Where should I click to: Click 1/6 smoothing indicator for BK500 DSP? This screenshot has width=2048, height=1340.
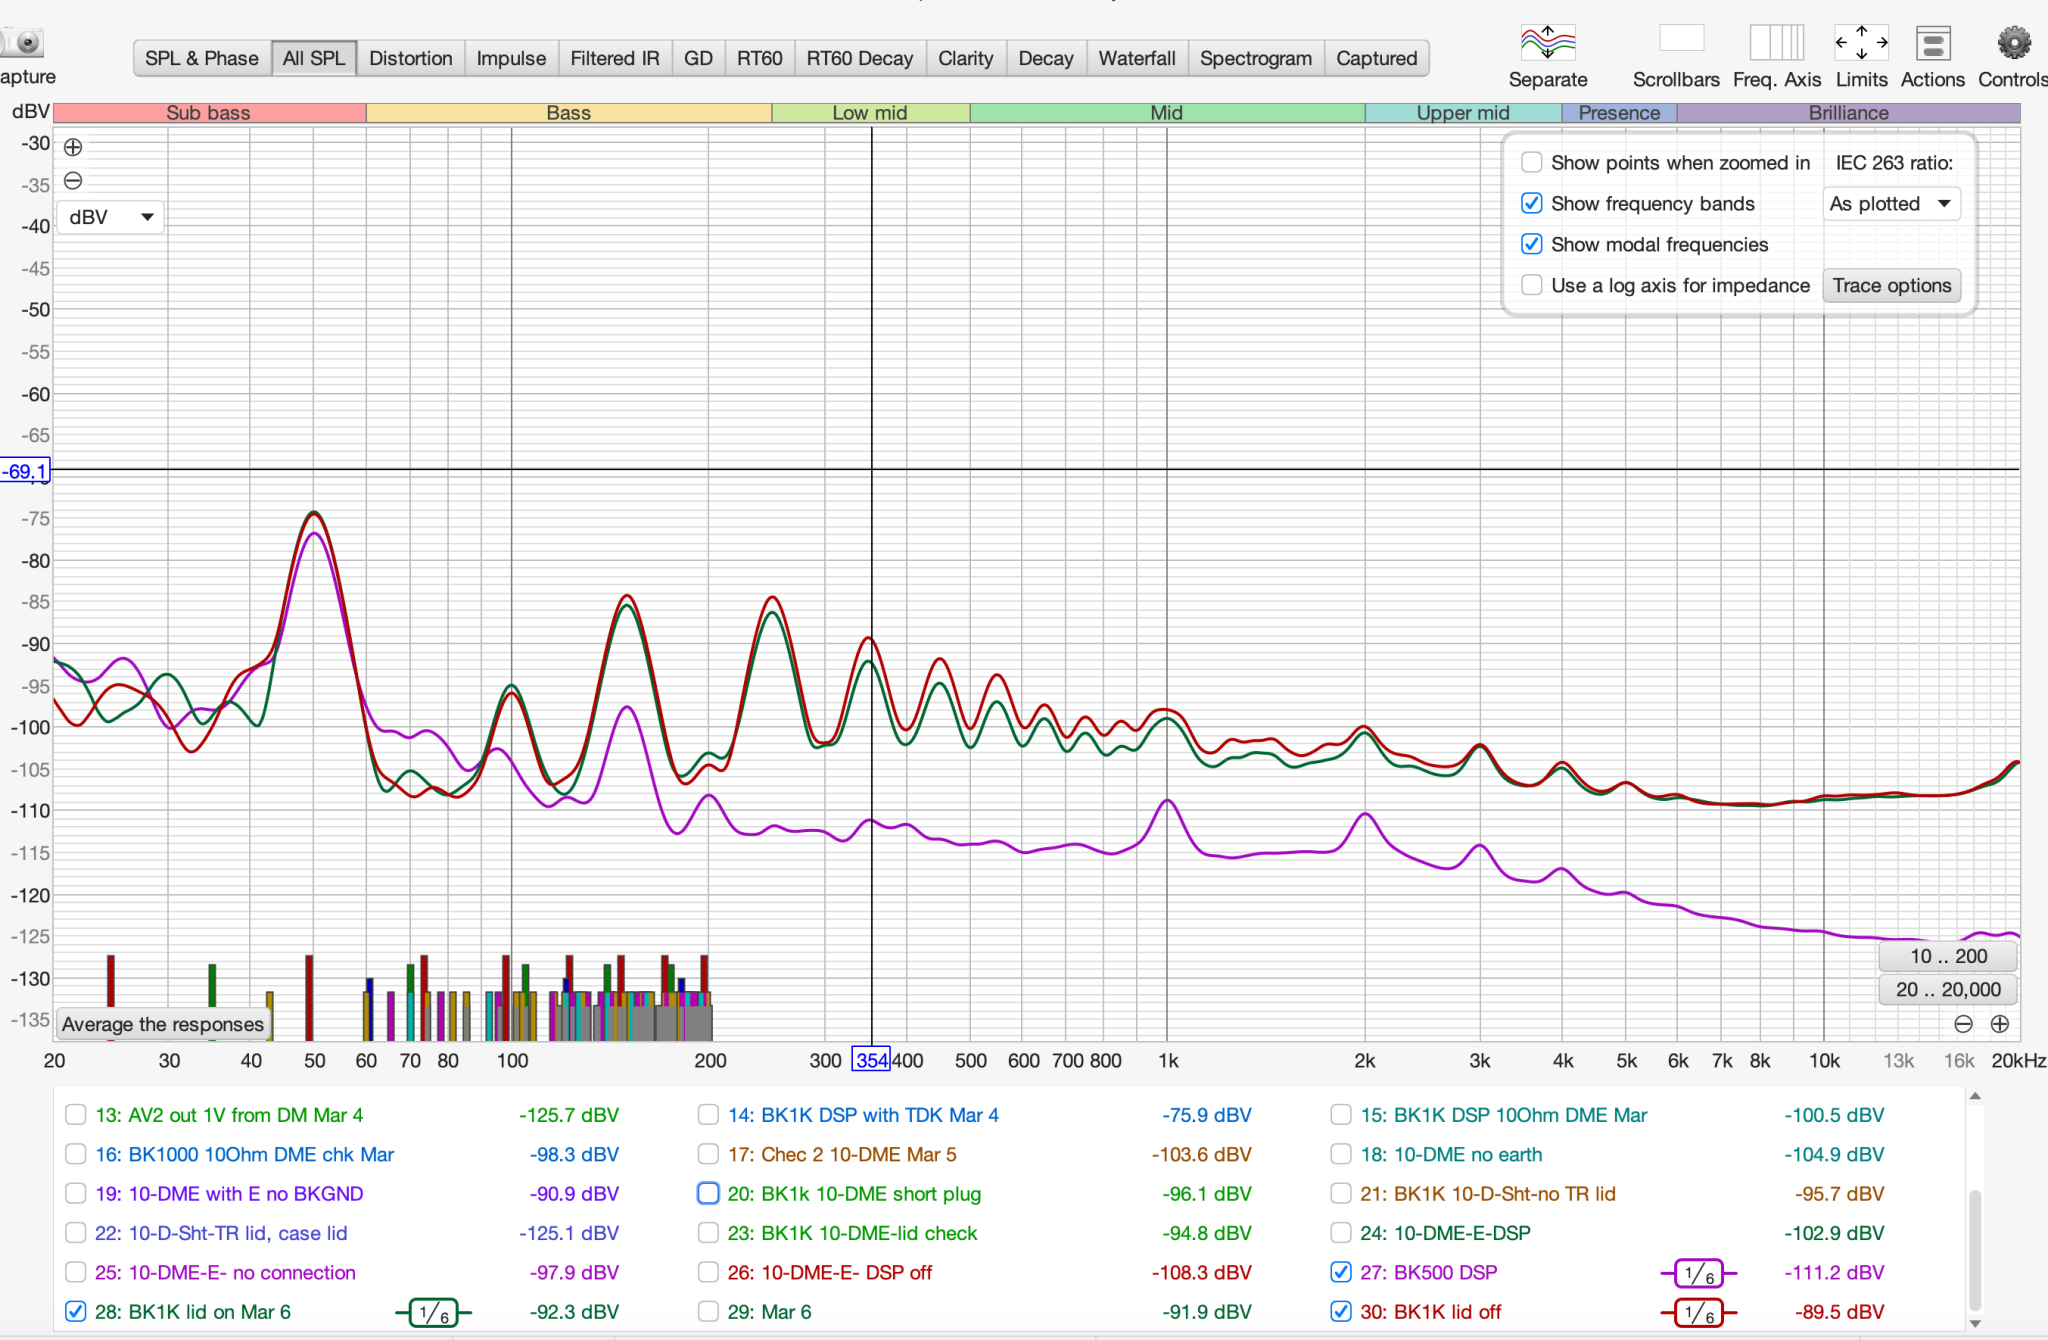1698,1273
